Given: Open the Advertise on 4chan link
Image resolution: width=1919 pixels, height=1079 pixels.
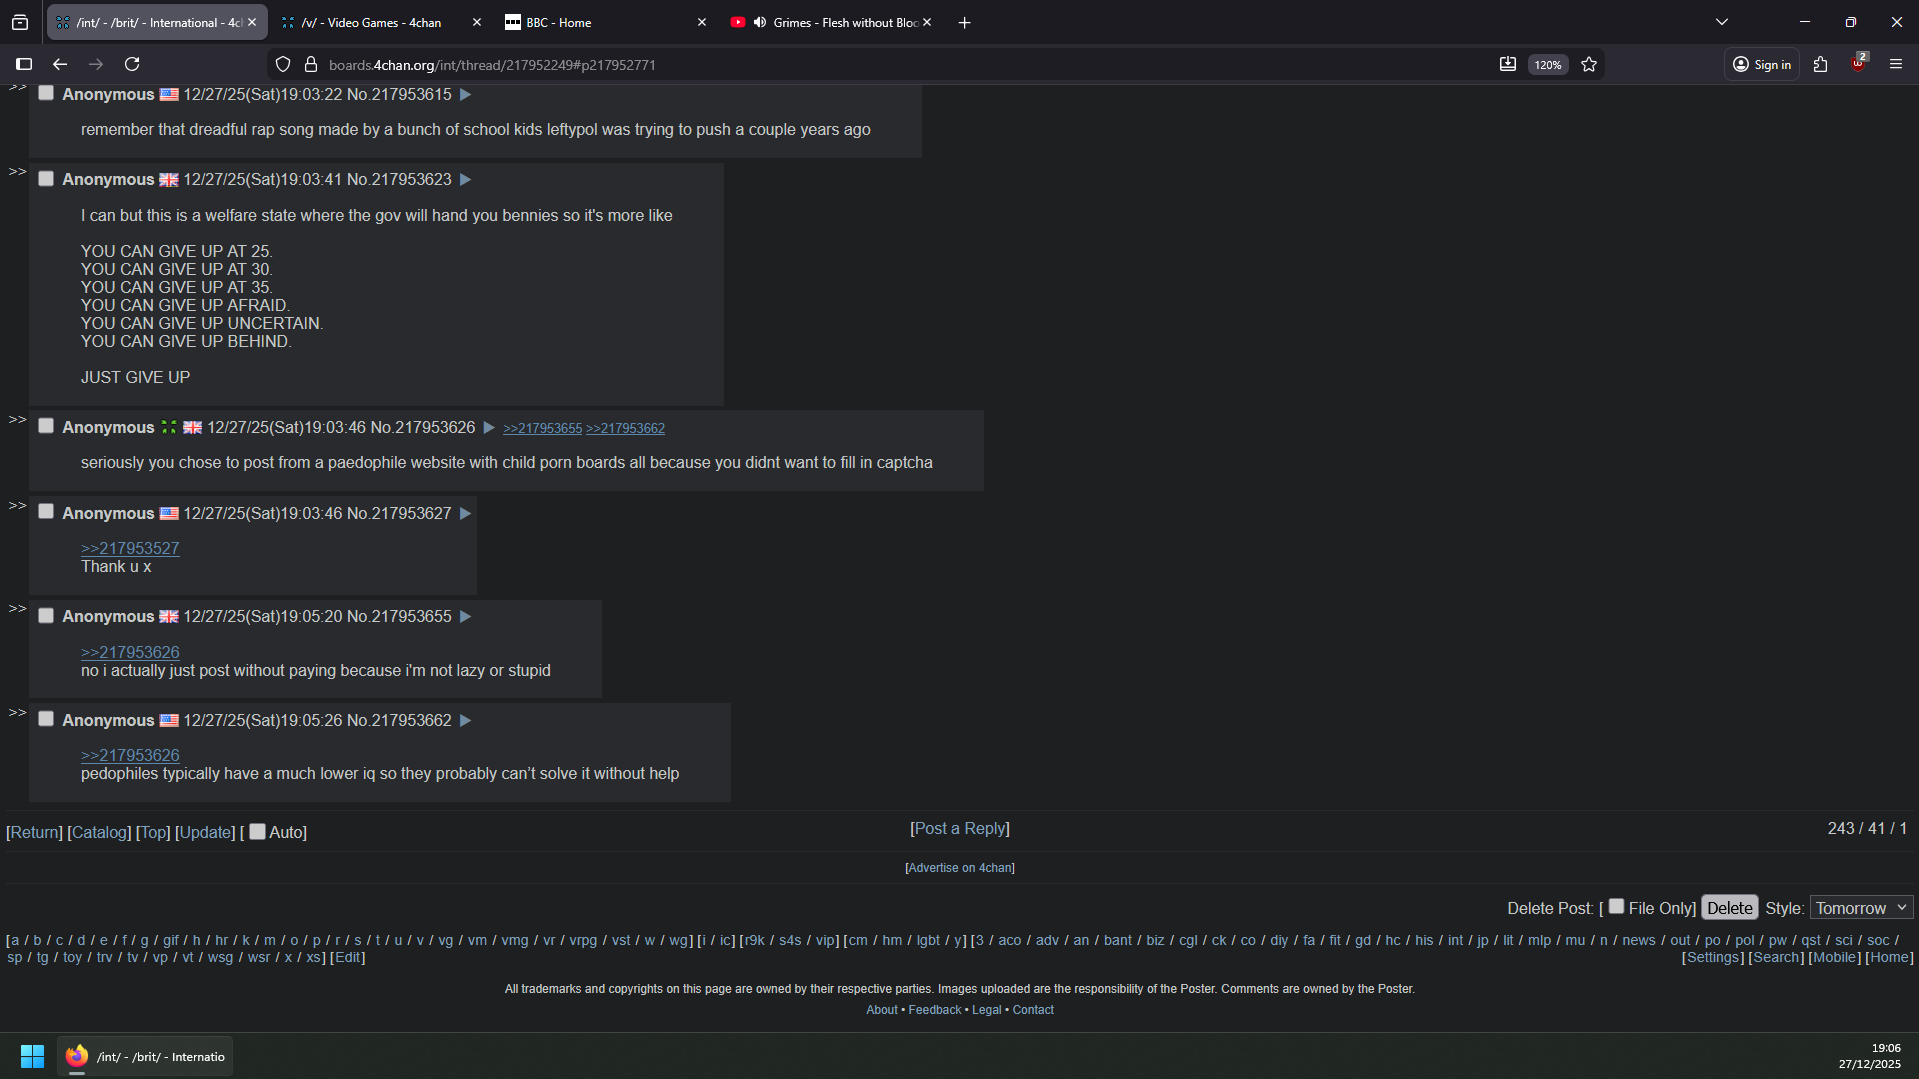Looking at the screenshot, I should [960, 868].
